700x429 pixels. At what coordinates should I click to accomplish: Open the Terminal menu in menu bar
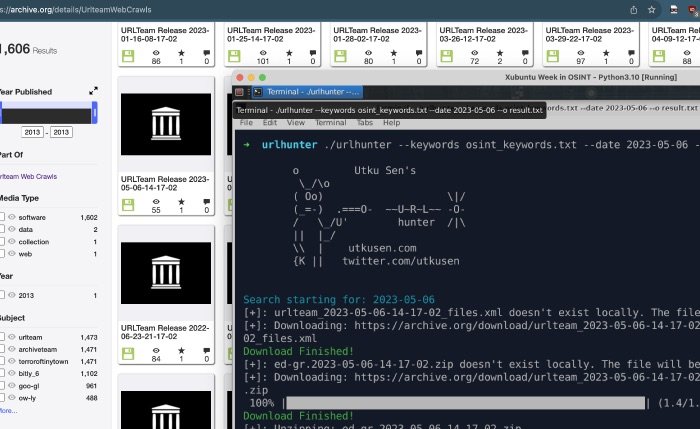tap(330, 123)
